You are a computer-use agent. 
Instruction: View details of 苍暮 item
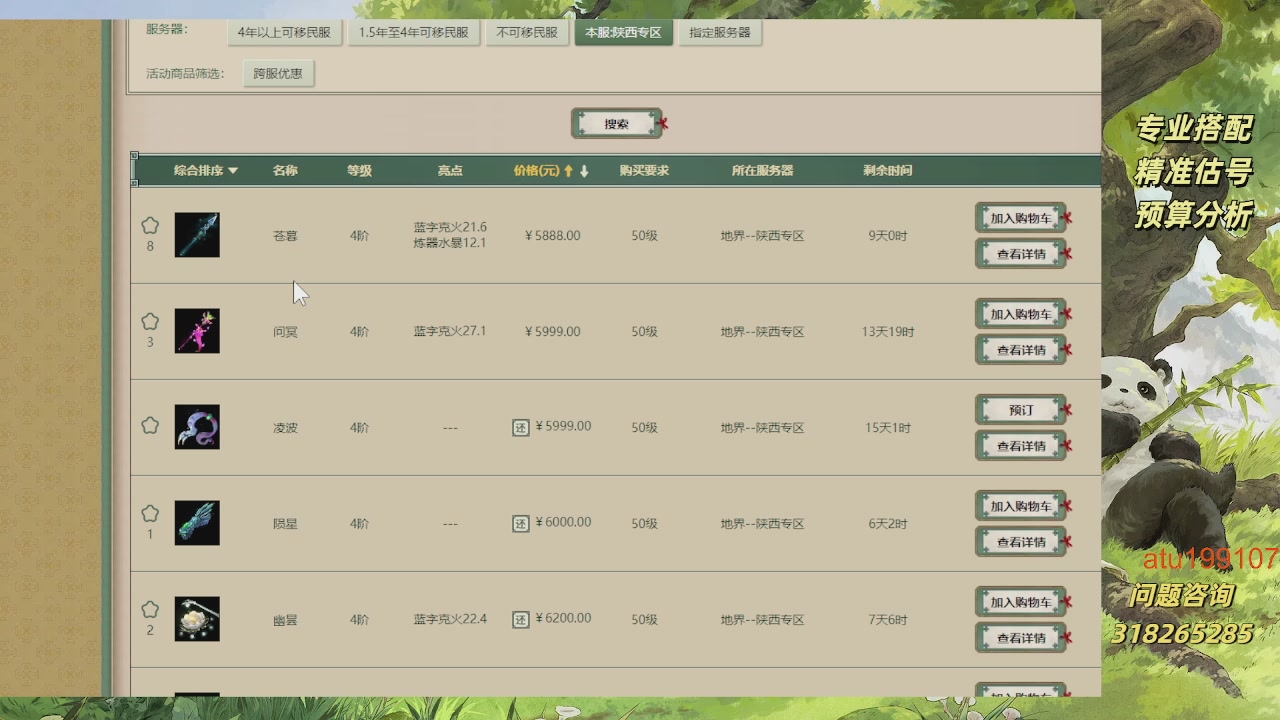pyautogui.click(x=1021, y=254)
